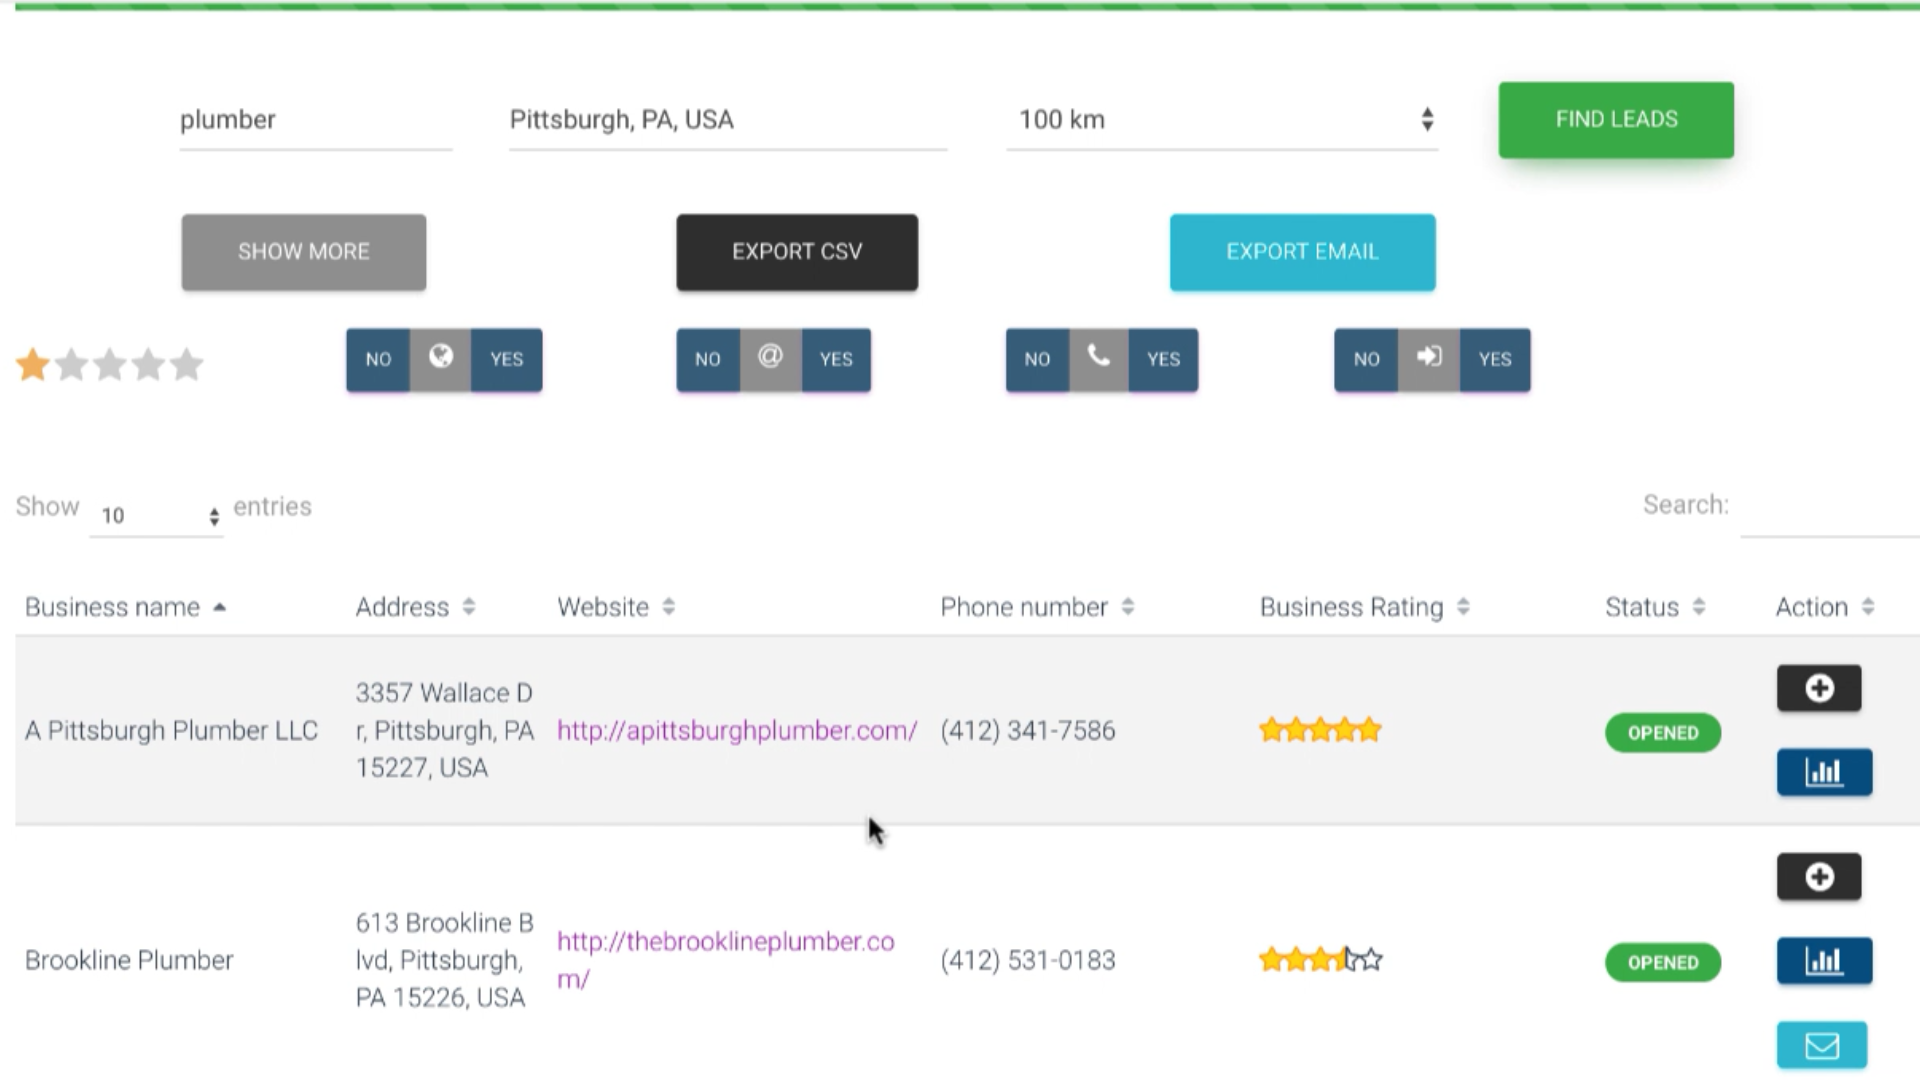Click the sign-in arrow filter icon
This screenshot has width=1920, height=1080.
1428,358
